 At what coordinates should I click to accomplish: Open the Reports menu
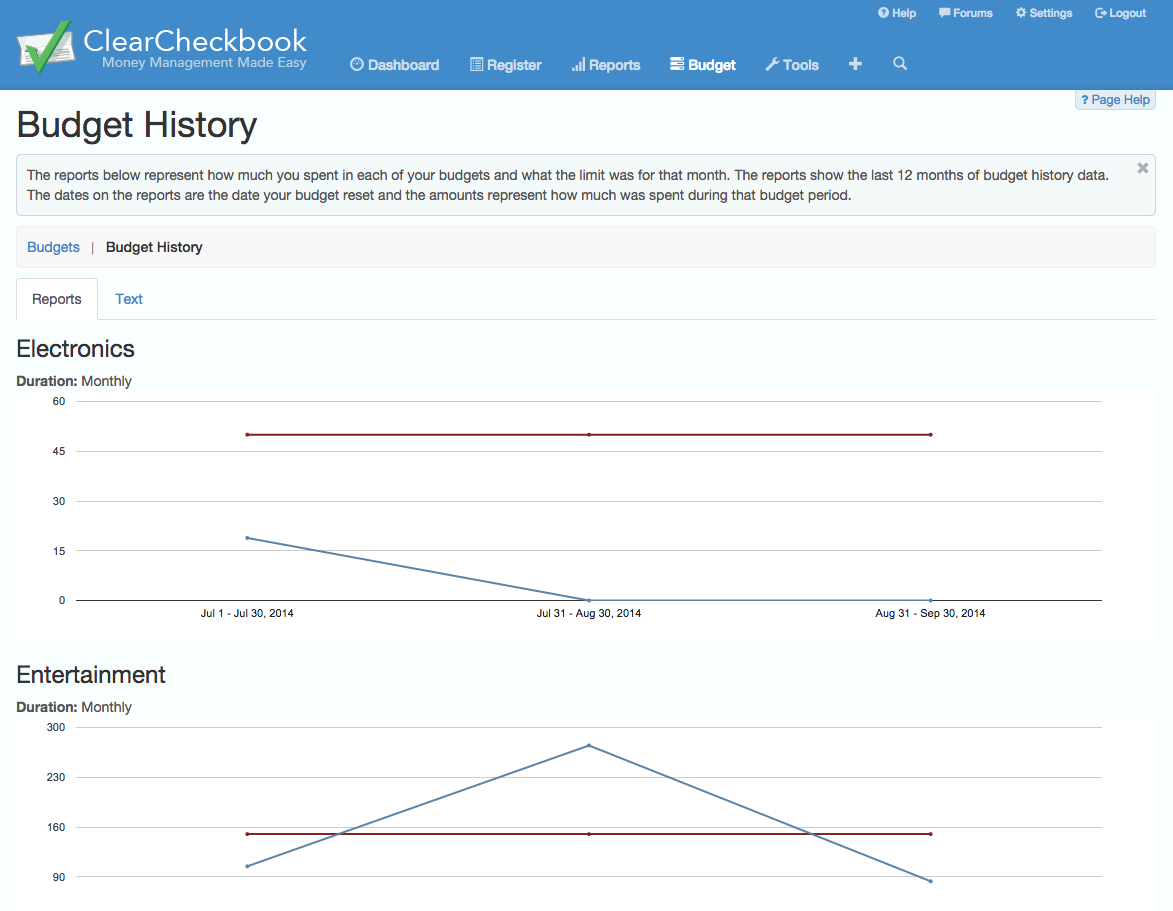[x=606, y=65]
